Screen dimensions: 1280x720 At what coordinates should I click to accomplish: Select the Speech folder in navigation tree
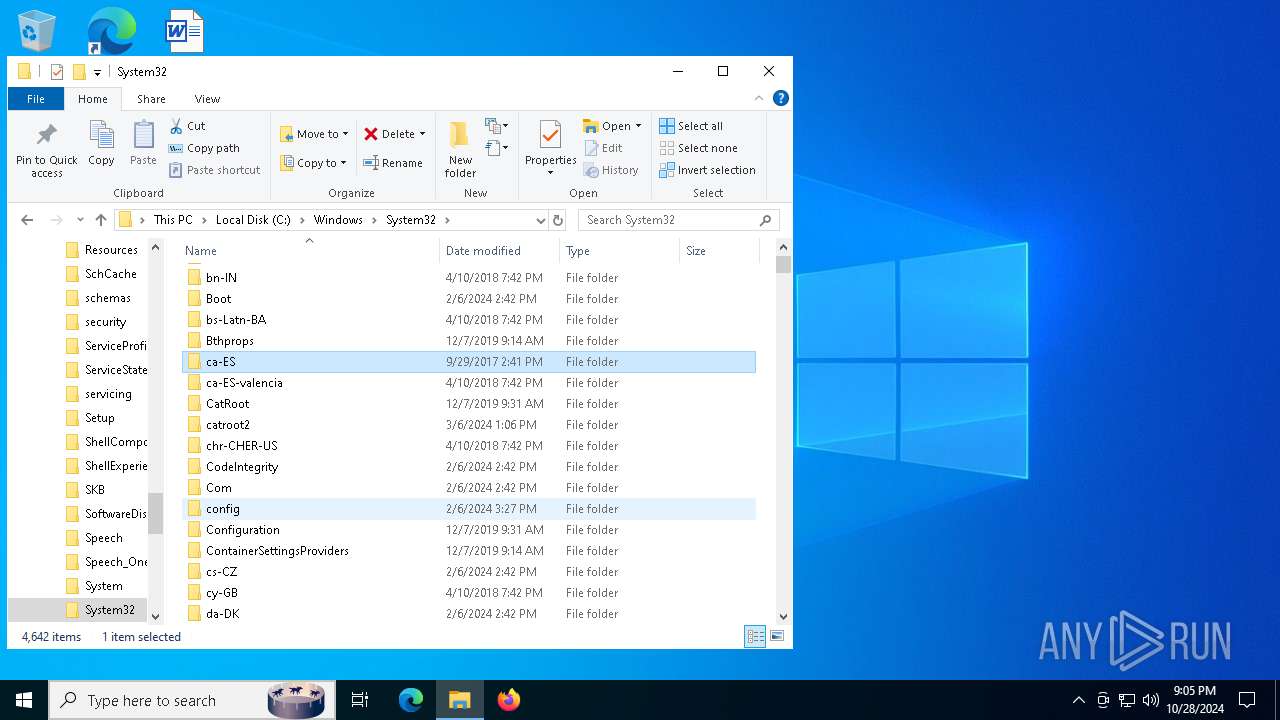pyautogui.click(x=103, y=538)
